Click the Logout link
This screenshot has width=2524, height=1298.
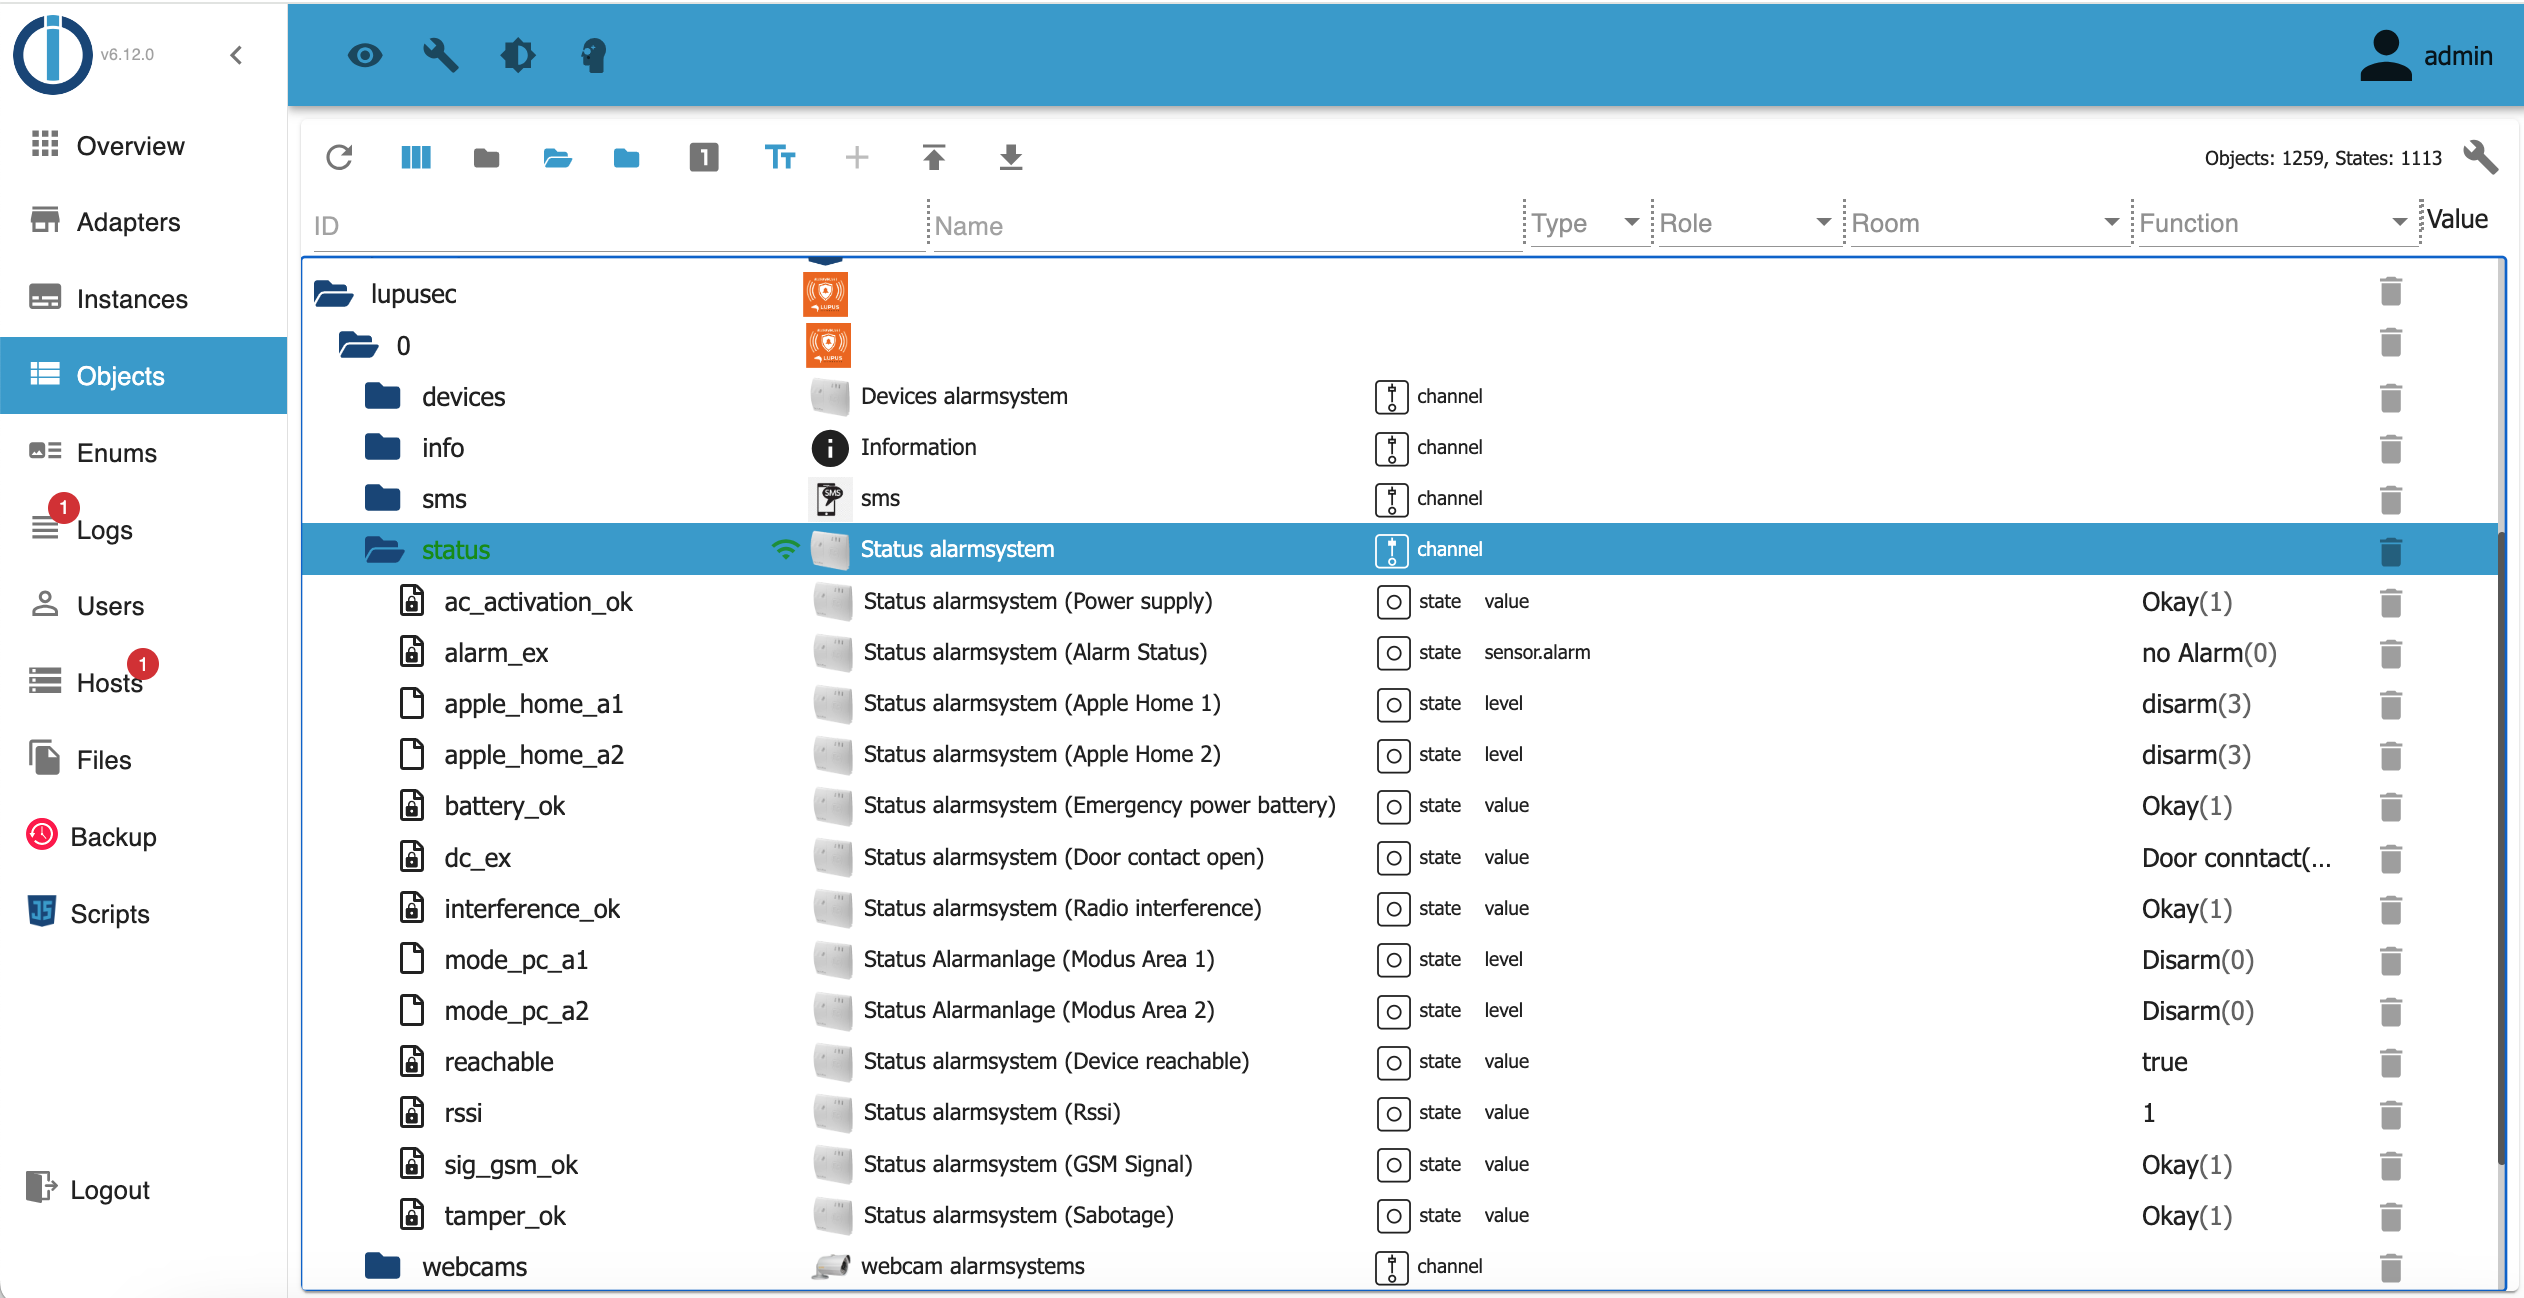click(109, 1189)
